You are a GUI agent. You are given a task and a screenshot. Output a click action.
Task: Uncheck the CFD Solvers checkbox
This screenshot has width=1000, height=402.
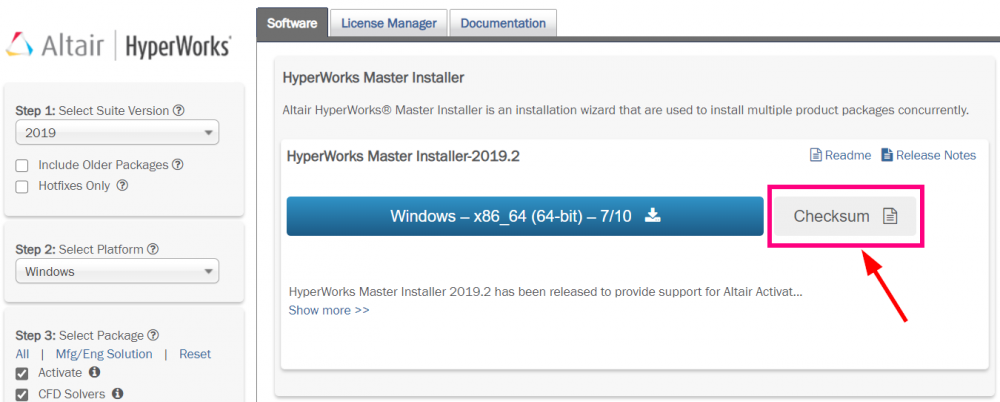tap(22, 394)
